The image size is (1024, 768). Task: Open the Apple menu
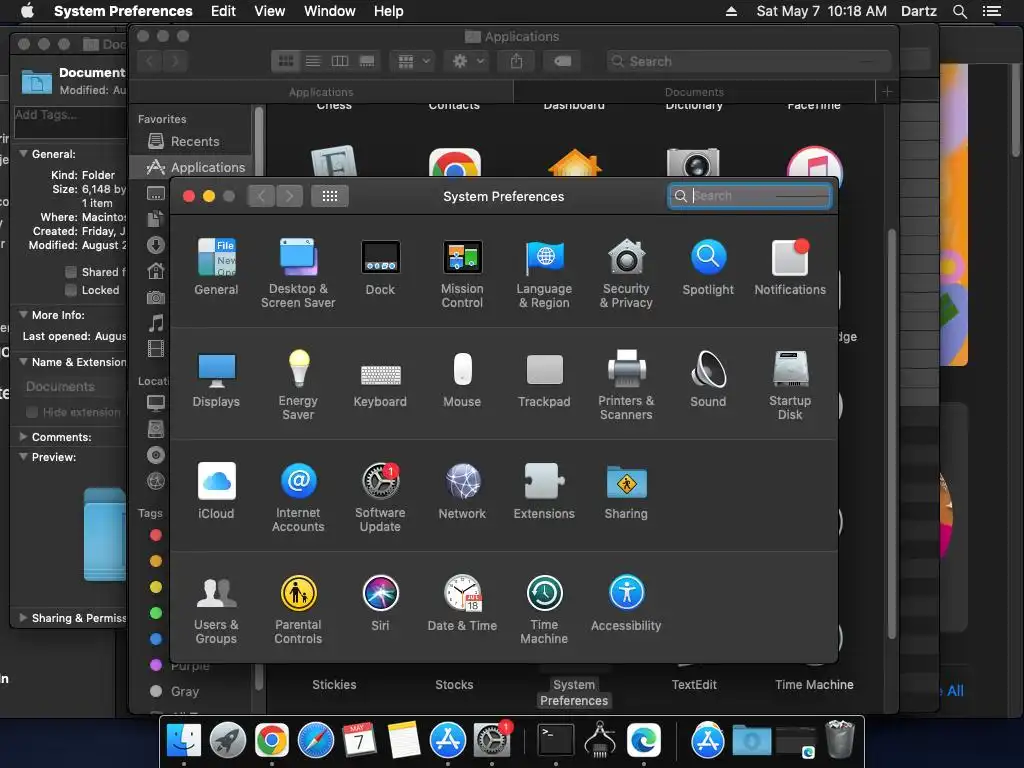(x=27, y=11)
